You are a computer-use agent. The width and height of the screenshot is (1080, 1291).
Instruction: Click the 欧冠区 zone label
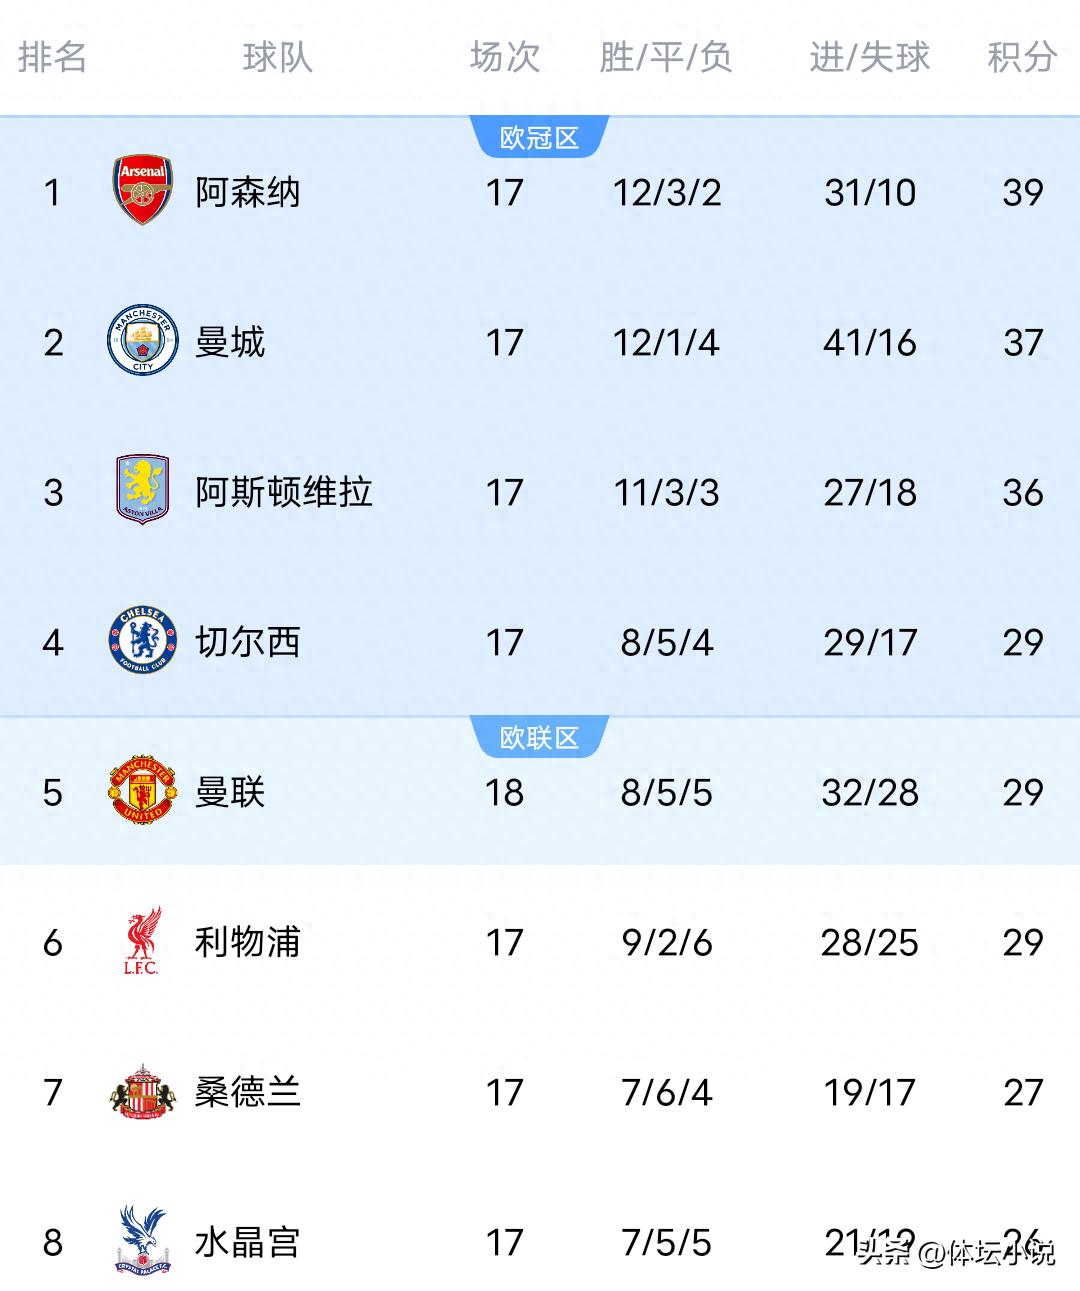tap(539, 138)
